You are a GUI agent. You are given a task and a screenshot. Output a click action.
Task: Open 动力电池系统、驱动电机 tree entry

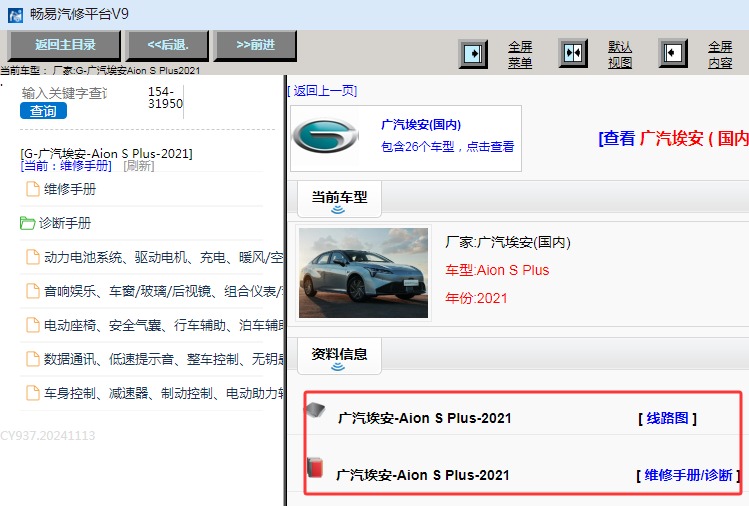click(x=163, y=257)
